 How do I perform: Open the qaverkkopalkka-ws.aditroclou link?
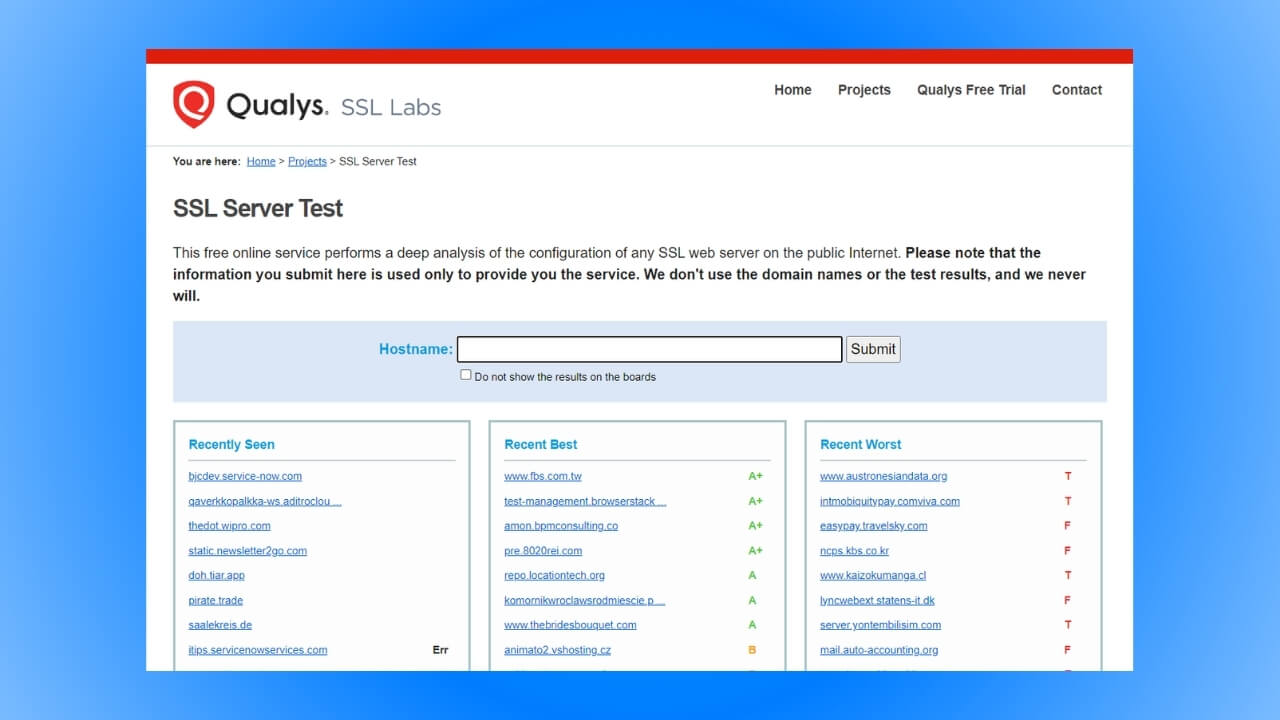pyautogui.click(x=265, y=501)
